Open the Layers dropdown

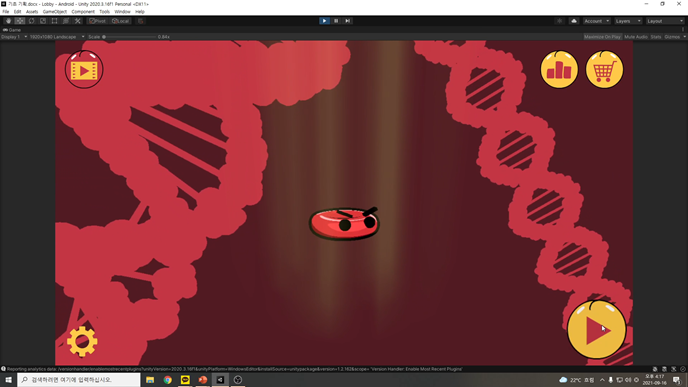[x=628, y=21]
